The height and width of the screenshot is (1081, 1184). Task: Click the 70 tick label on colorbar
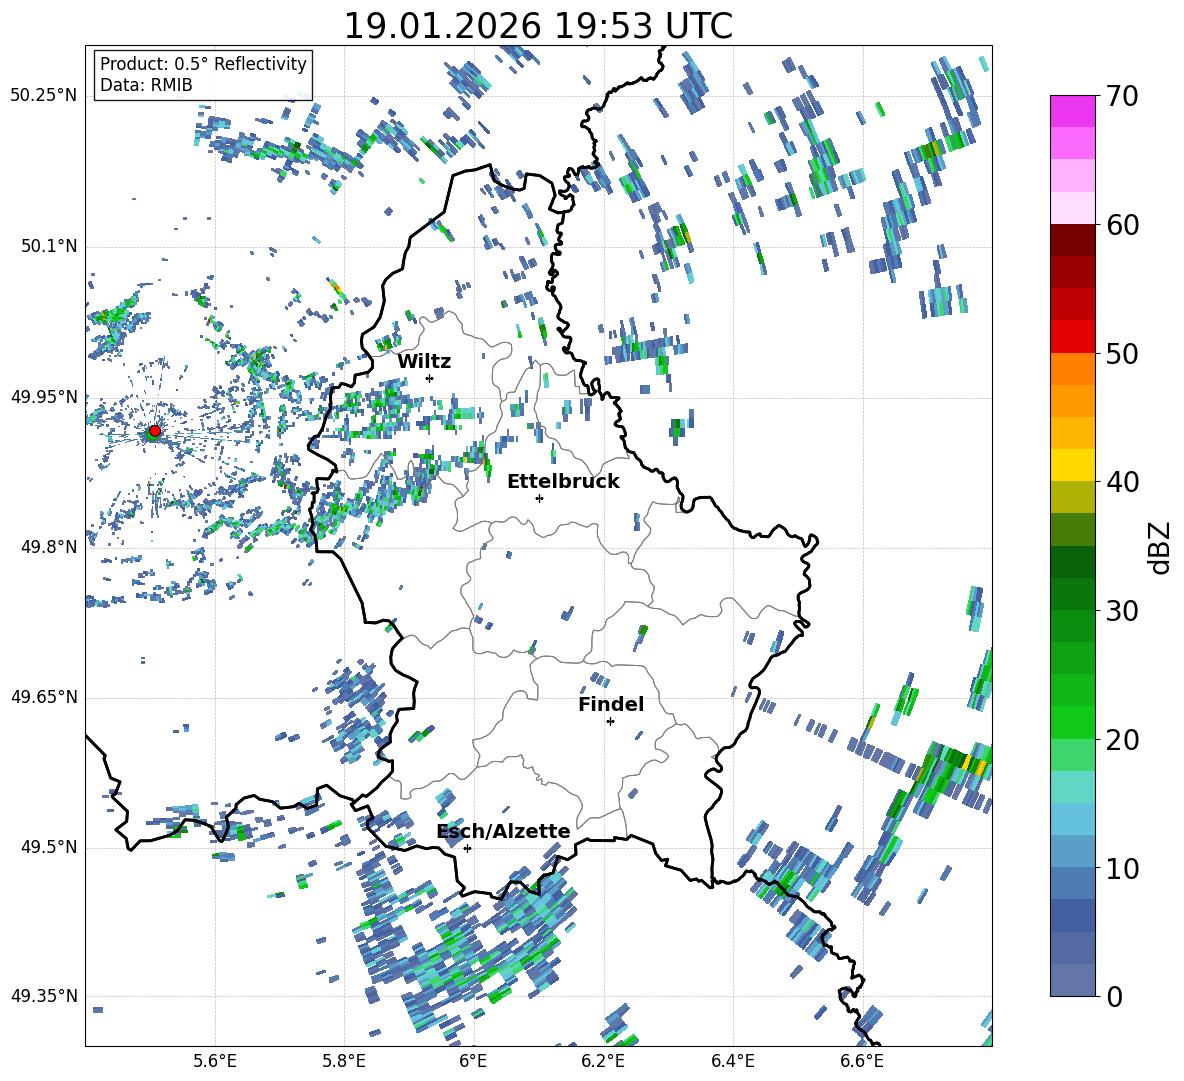(1122, 96)
